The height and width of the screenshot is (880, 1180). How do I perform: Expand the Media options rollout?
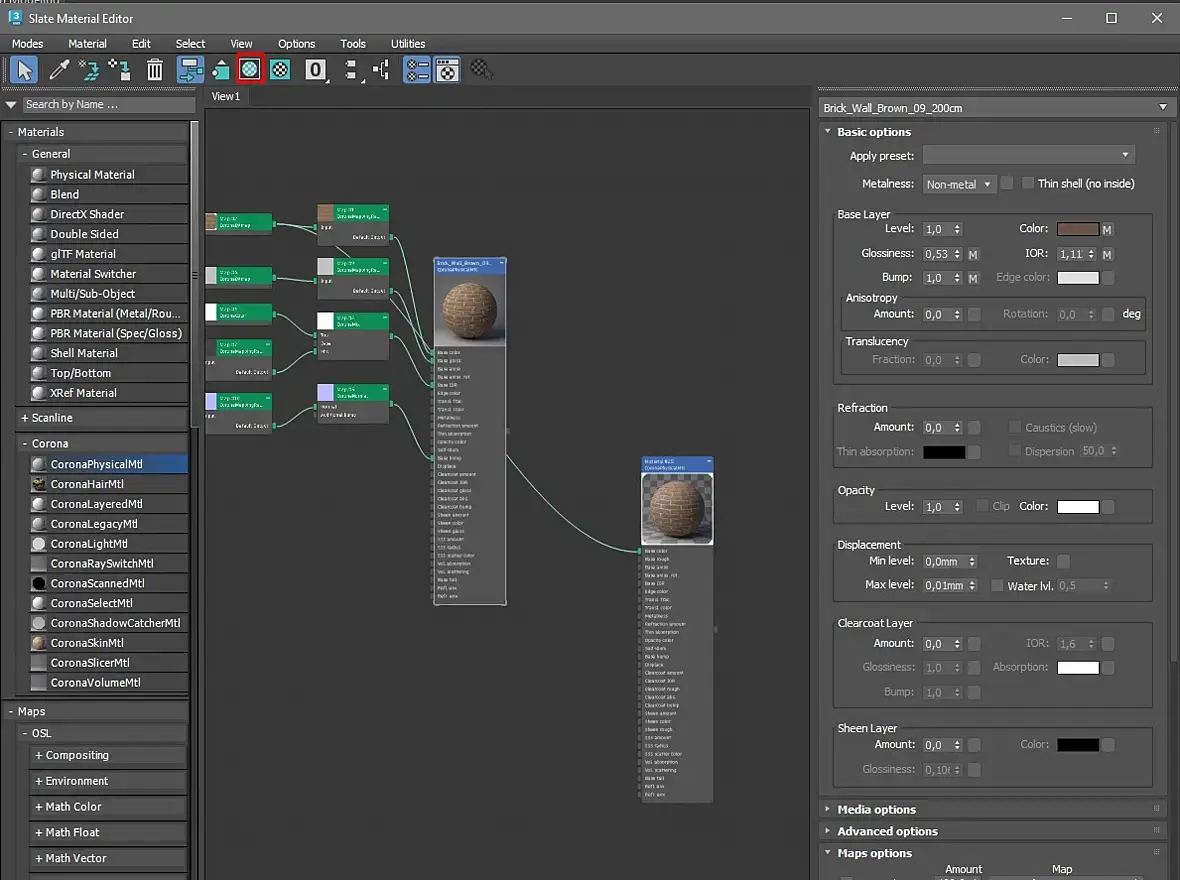click(x=876, y=809)
